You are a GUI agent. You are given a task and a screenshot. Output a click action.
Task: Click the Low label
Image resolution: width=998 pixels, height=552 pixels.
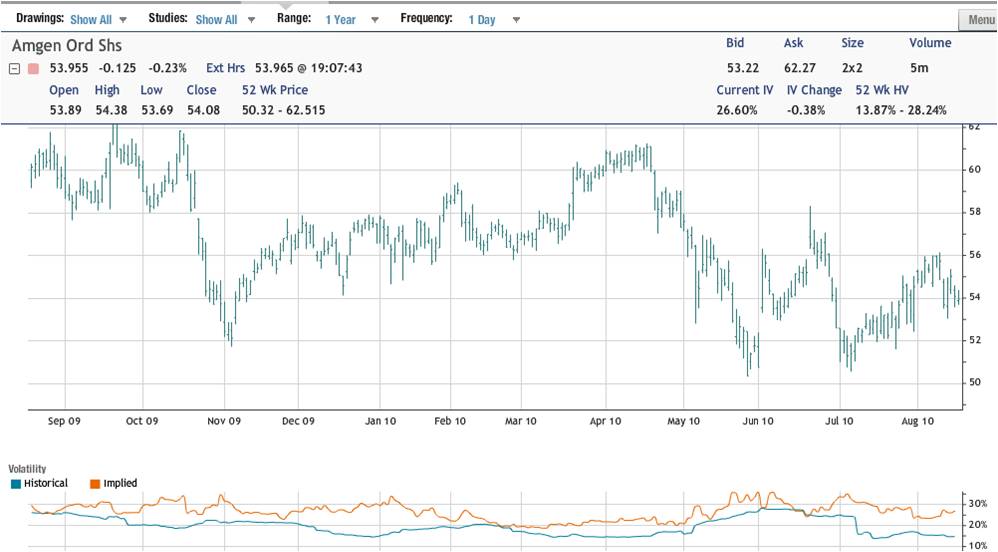click(x=151, y=90)
